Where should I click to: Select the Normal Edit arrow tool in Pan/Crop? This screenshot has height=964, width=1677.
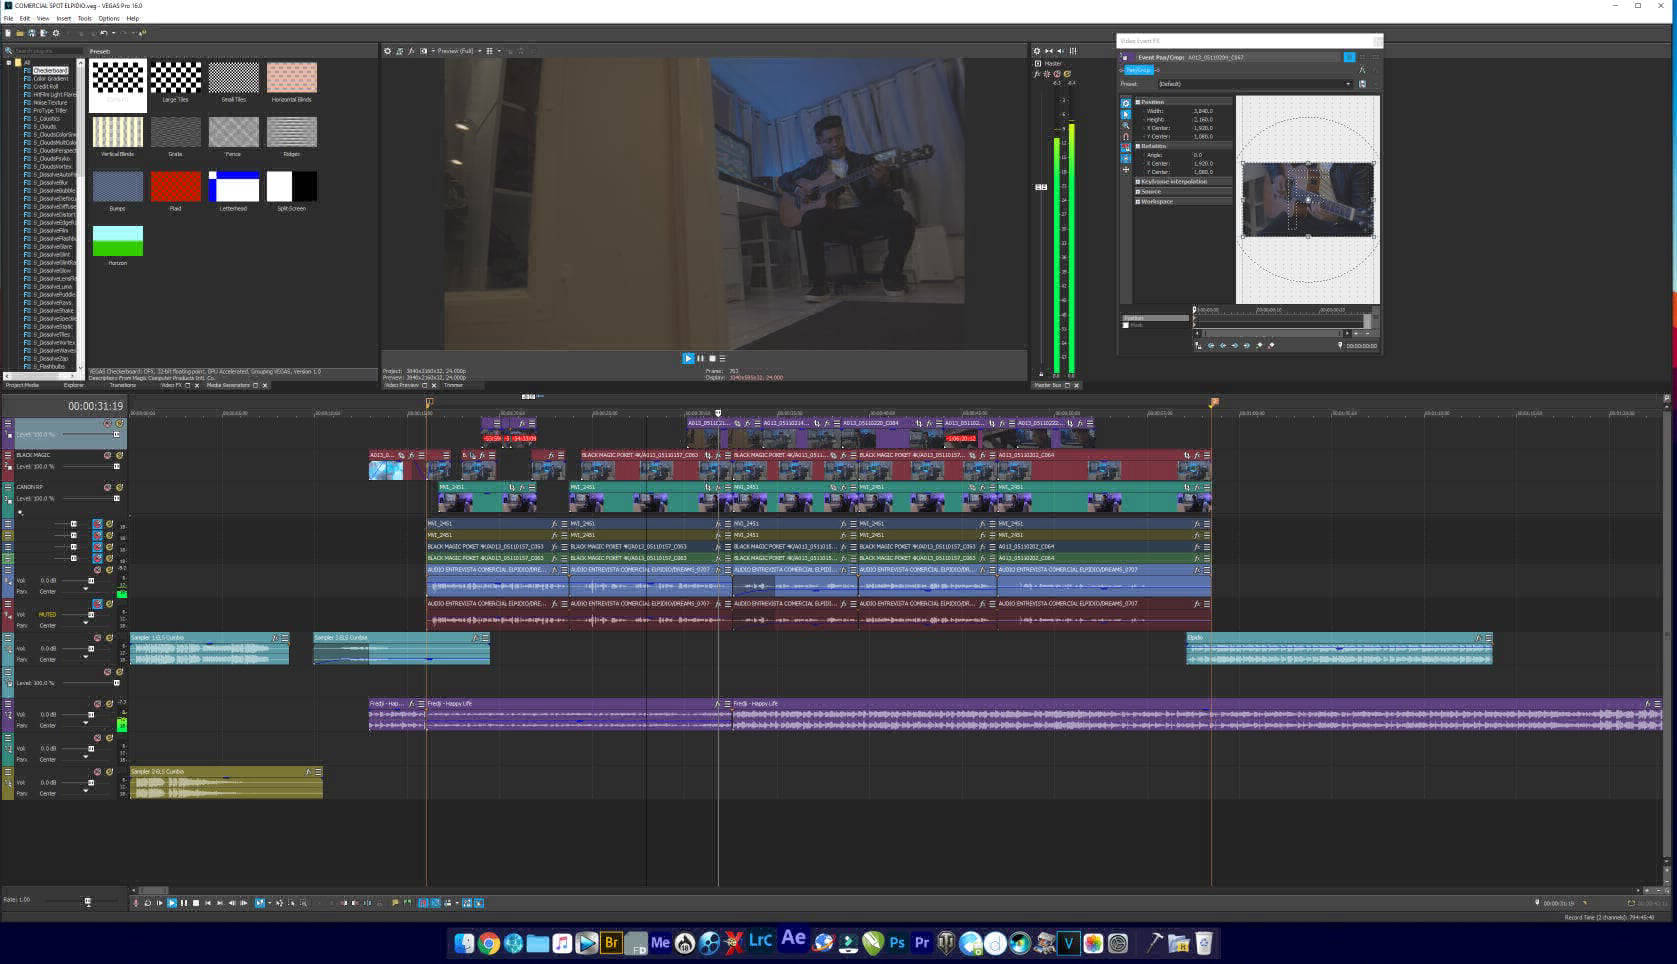[1126, 115]
